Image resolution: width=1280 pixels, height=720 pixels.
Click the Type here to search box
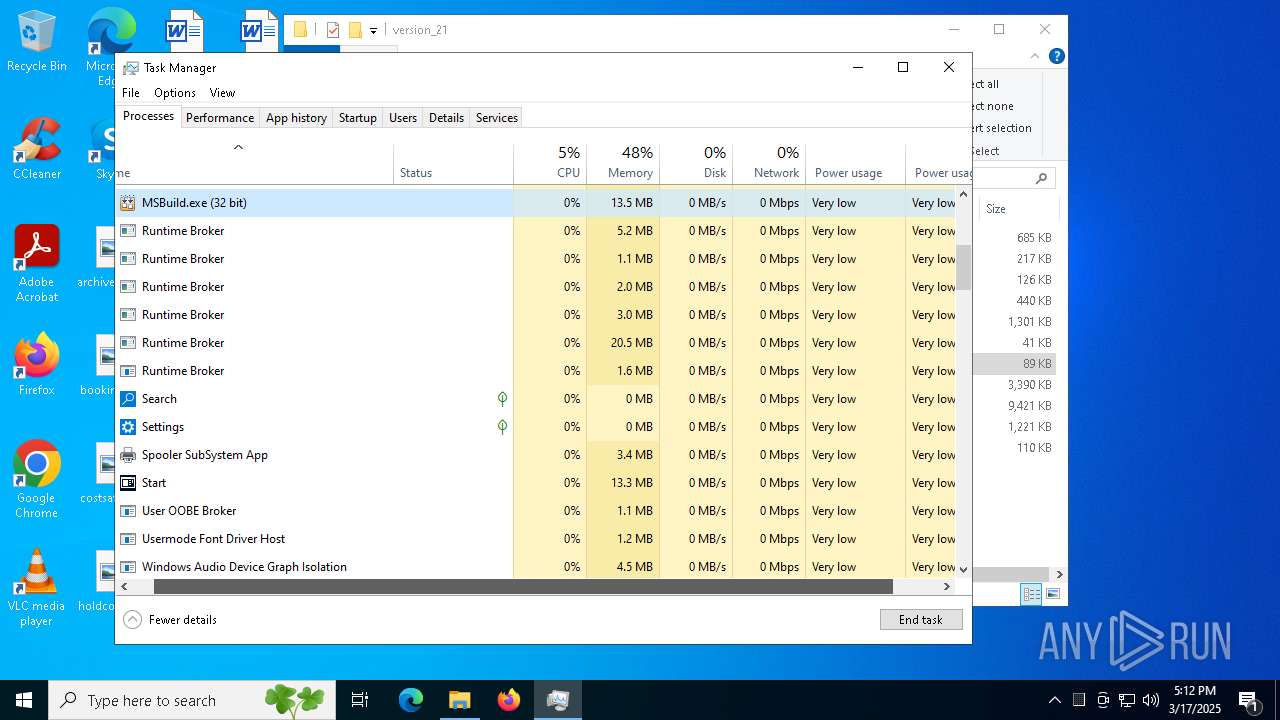click(192, 700)
